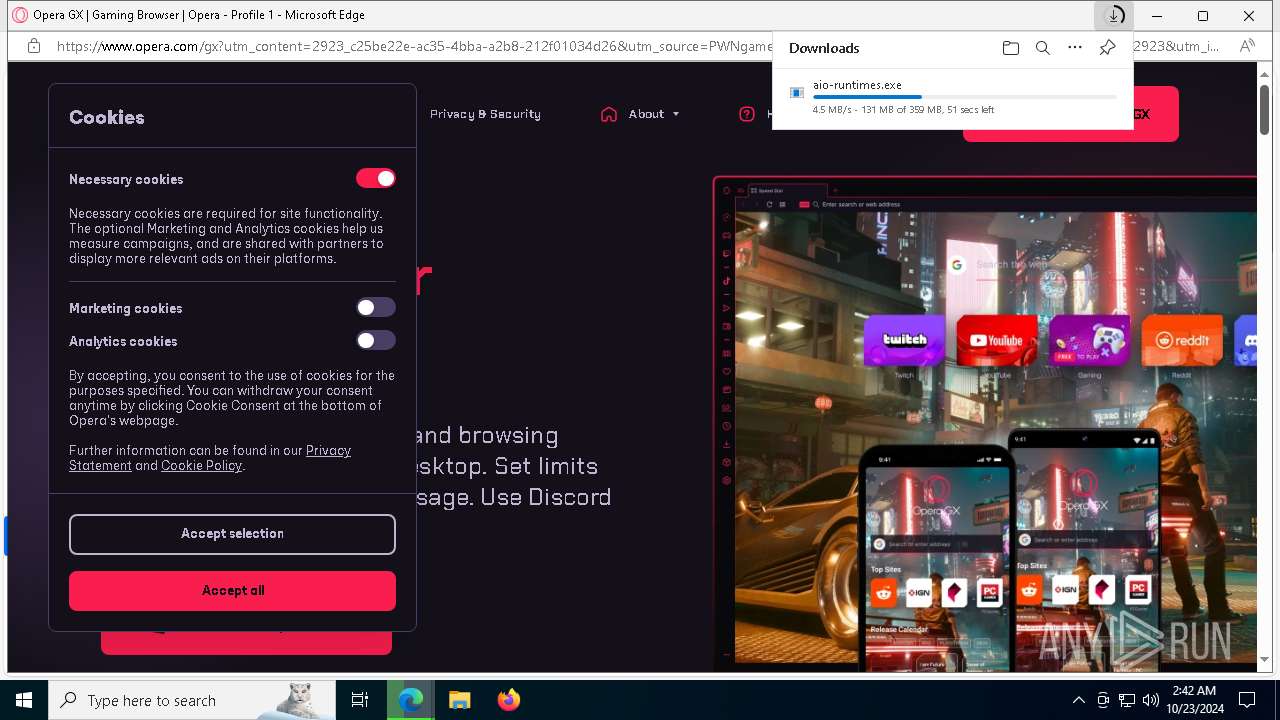
Task: Toggle the Necessary cookies switch
Action: (376, 178)
